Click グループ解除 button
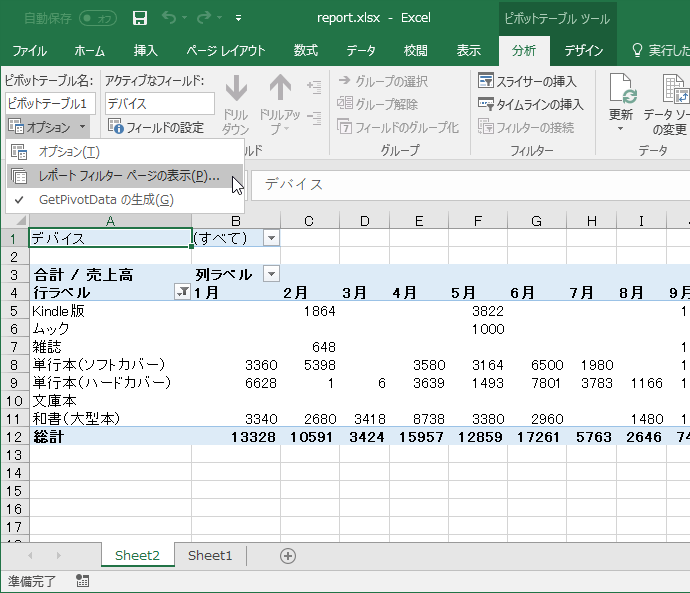This screenshot has width=690, height=593. point(378,104)
